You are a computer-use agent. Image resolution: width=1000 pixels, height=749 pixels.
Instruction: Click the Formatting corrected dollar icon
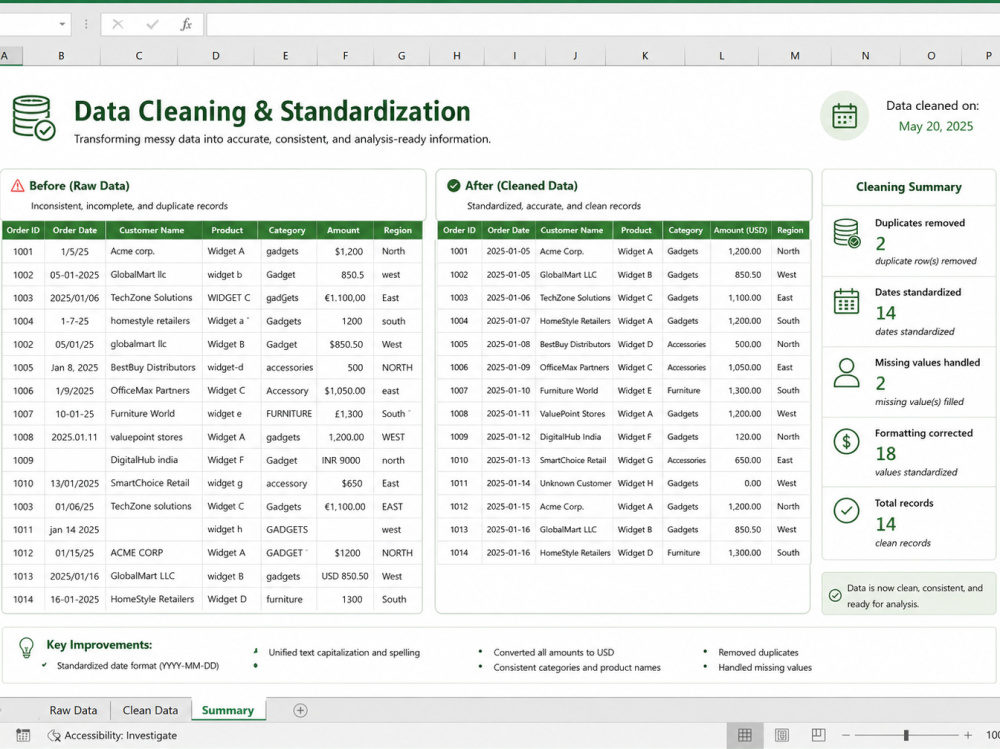[846, 441]
